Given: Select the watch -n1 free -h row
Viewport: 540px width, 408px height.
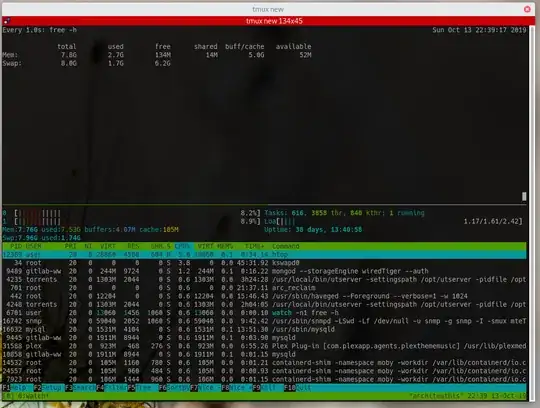Looking at the screenshot, I should click(x=264, y=313).
